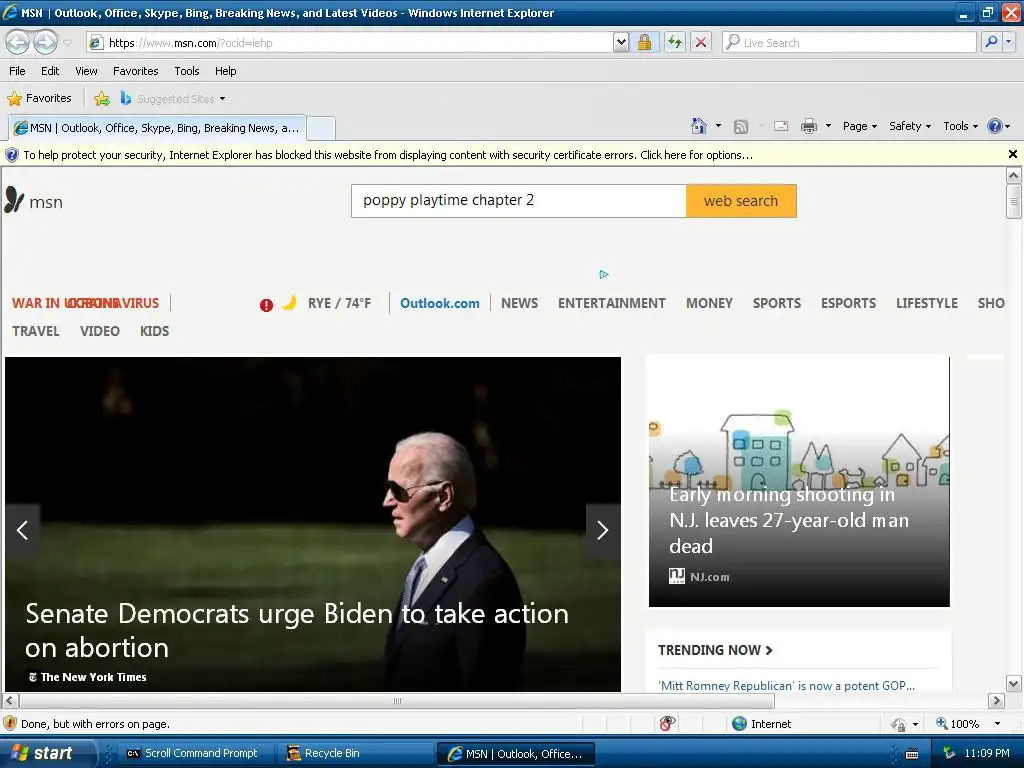The width and height of the screenshot is (1024, 768).
Task: Click the yellow web search button
Action: (741, 200)
